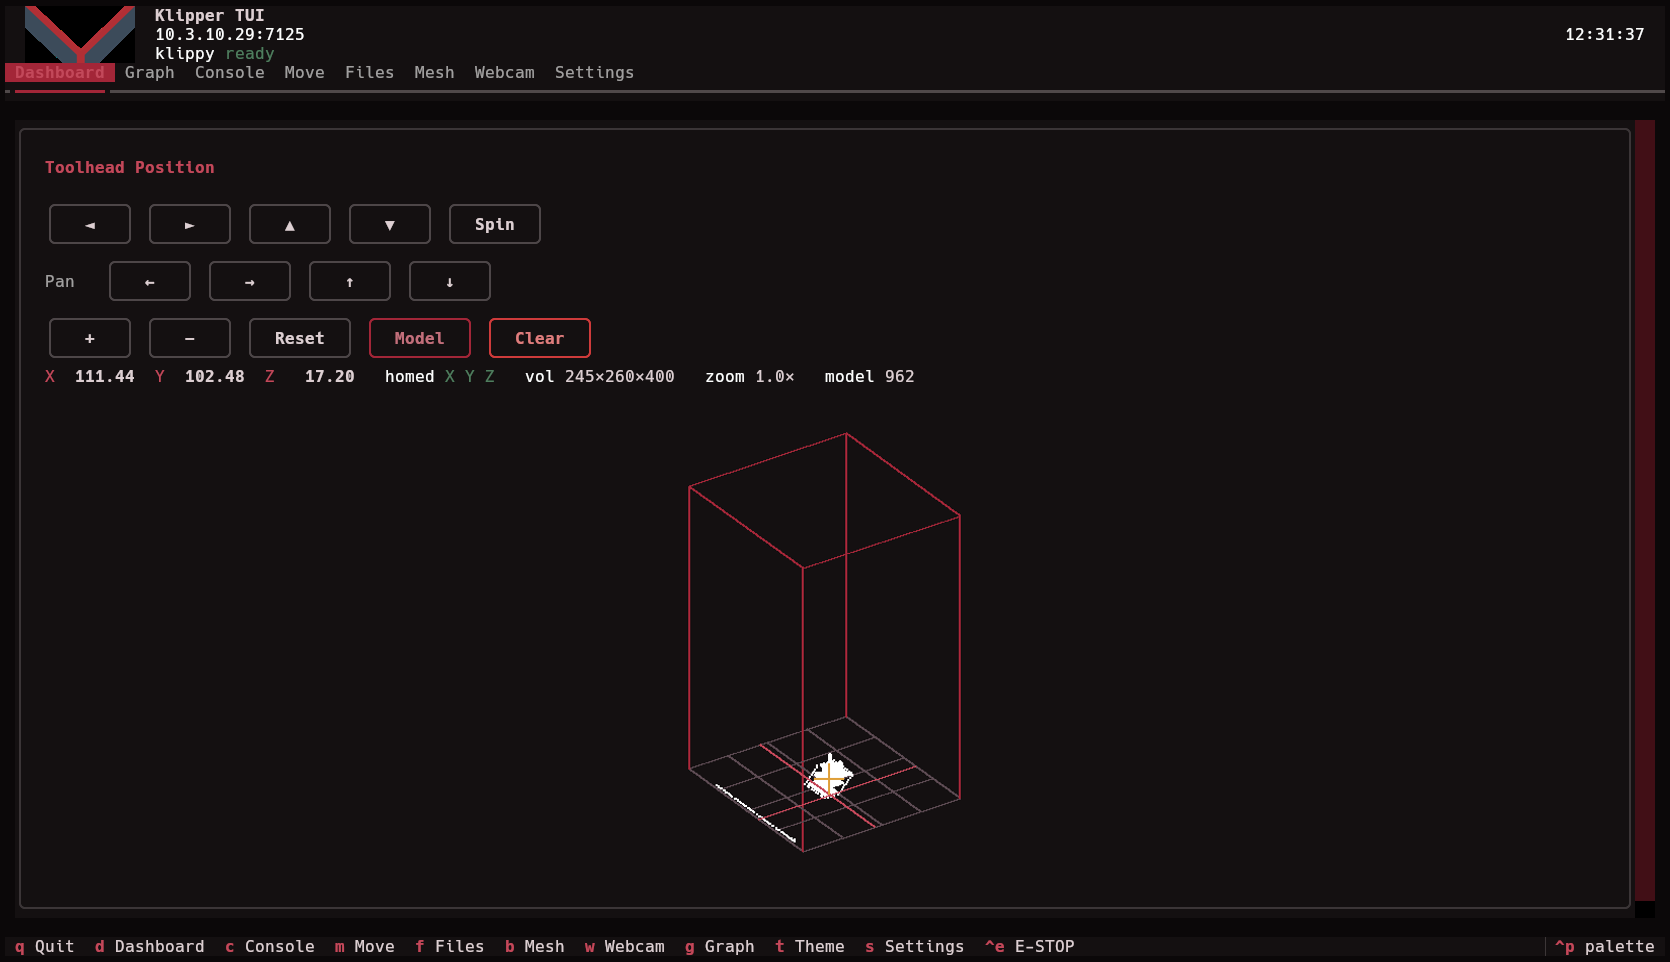This screenshot has height=962, width=1670.
Task: Tilt view up with the ▲ button
Action: point(290,224)
